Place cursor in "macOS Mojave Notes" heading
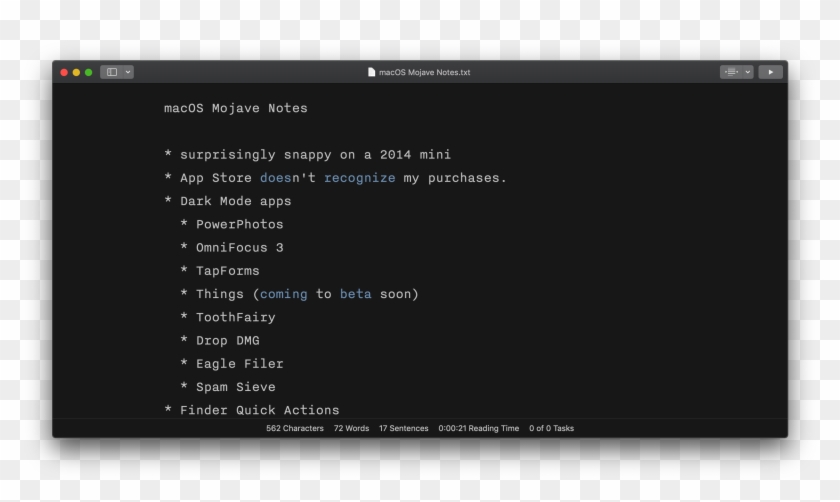Screen dimensions: 840x502 point(235,108)
